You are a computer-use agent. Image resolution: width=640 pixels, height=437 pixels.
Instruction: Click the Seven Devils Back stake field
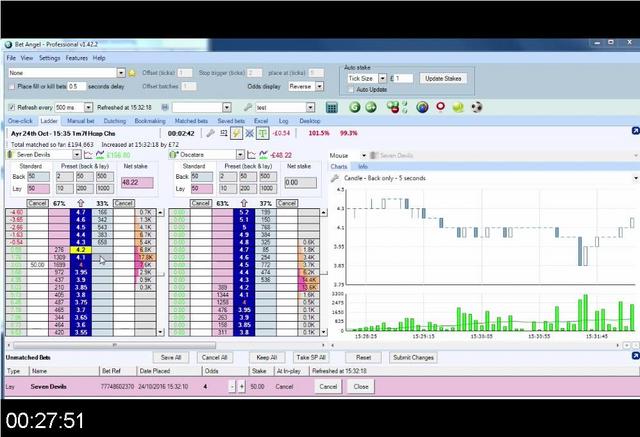click(x=38, y=177)
